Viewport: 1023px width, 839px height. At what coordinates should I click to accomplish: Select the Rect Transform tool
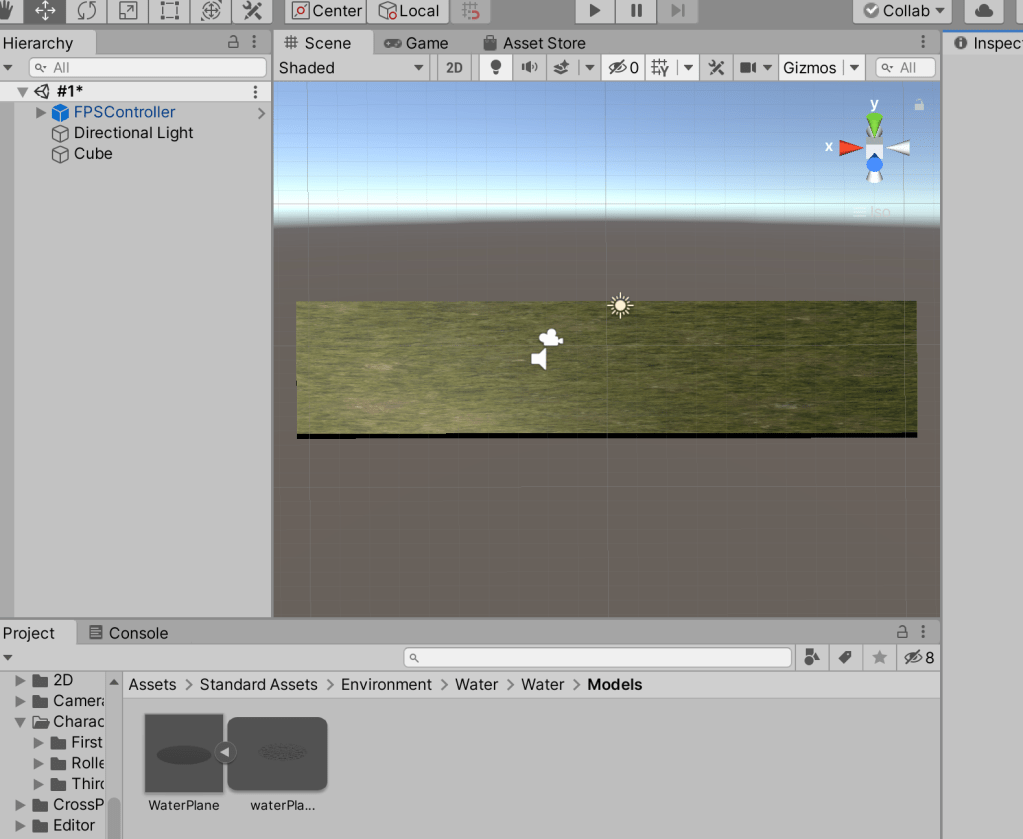170,11
